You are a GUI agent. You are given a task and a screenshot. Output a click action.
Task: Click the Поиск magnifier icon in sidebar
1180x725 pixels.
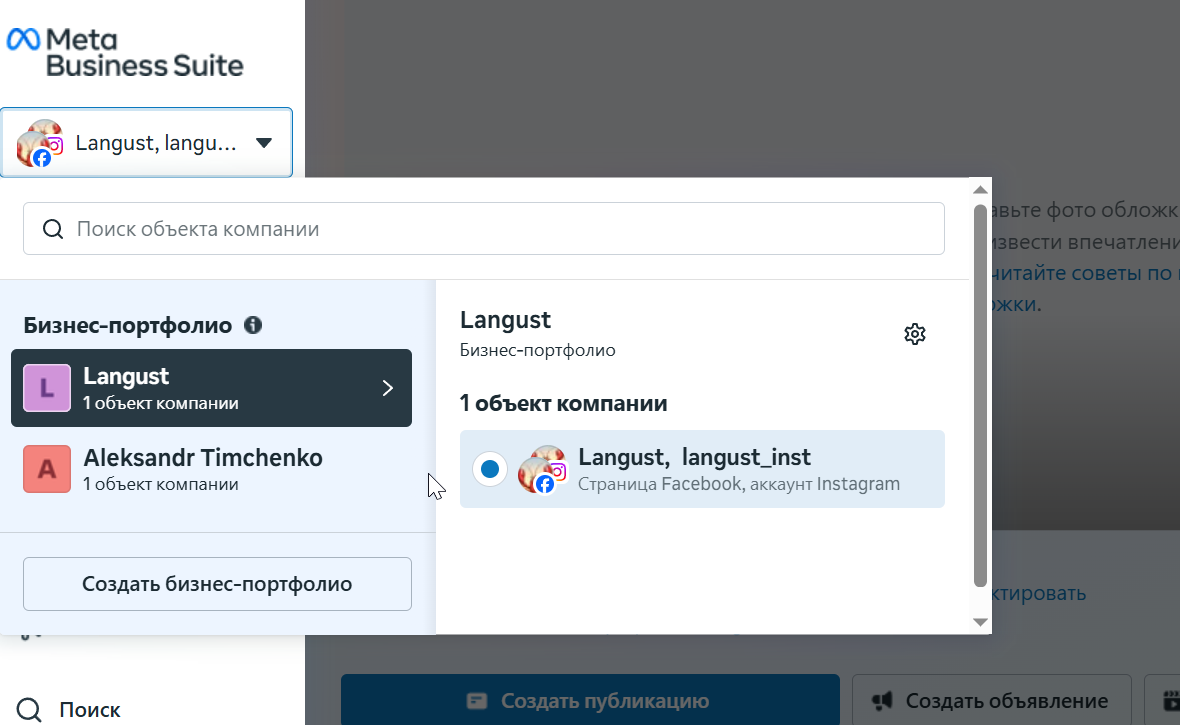coord(29,709)
